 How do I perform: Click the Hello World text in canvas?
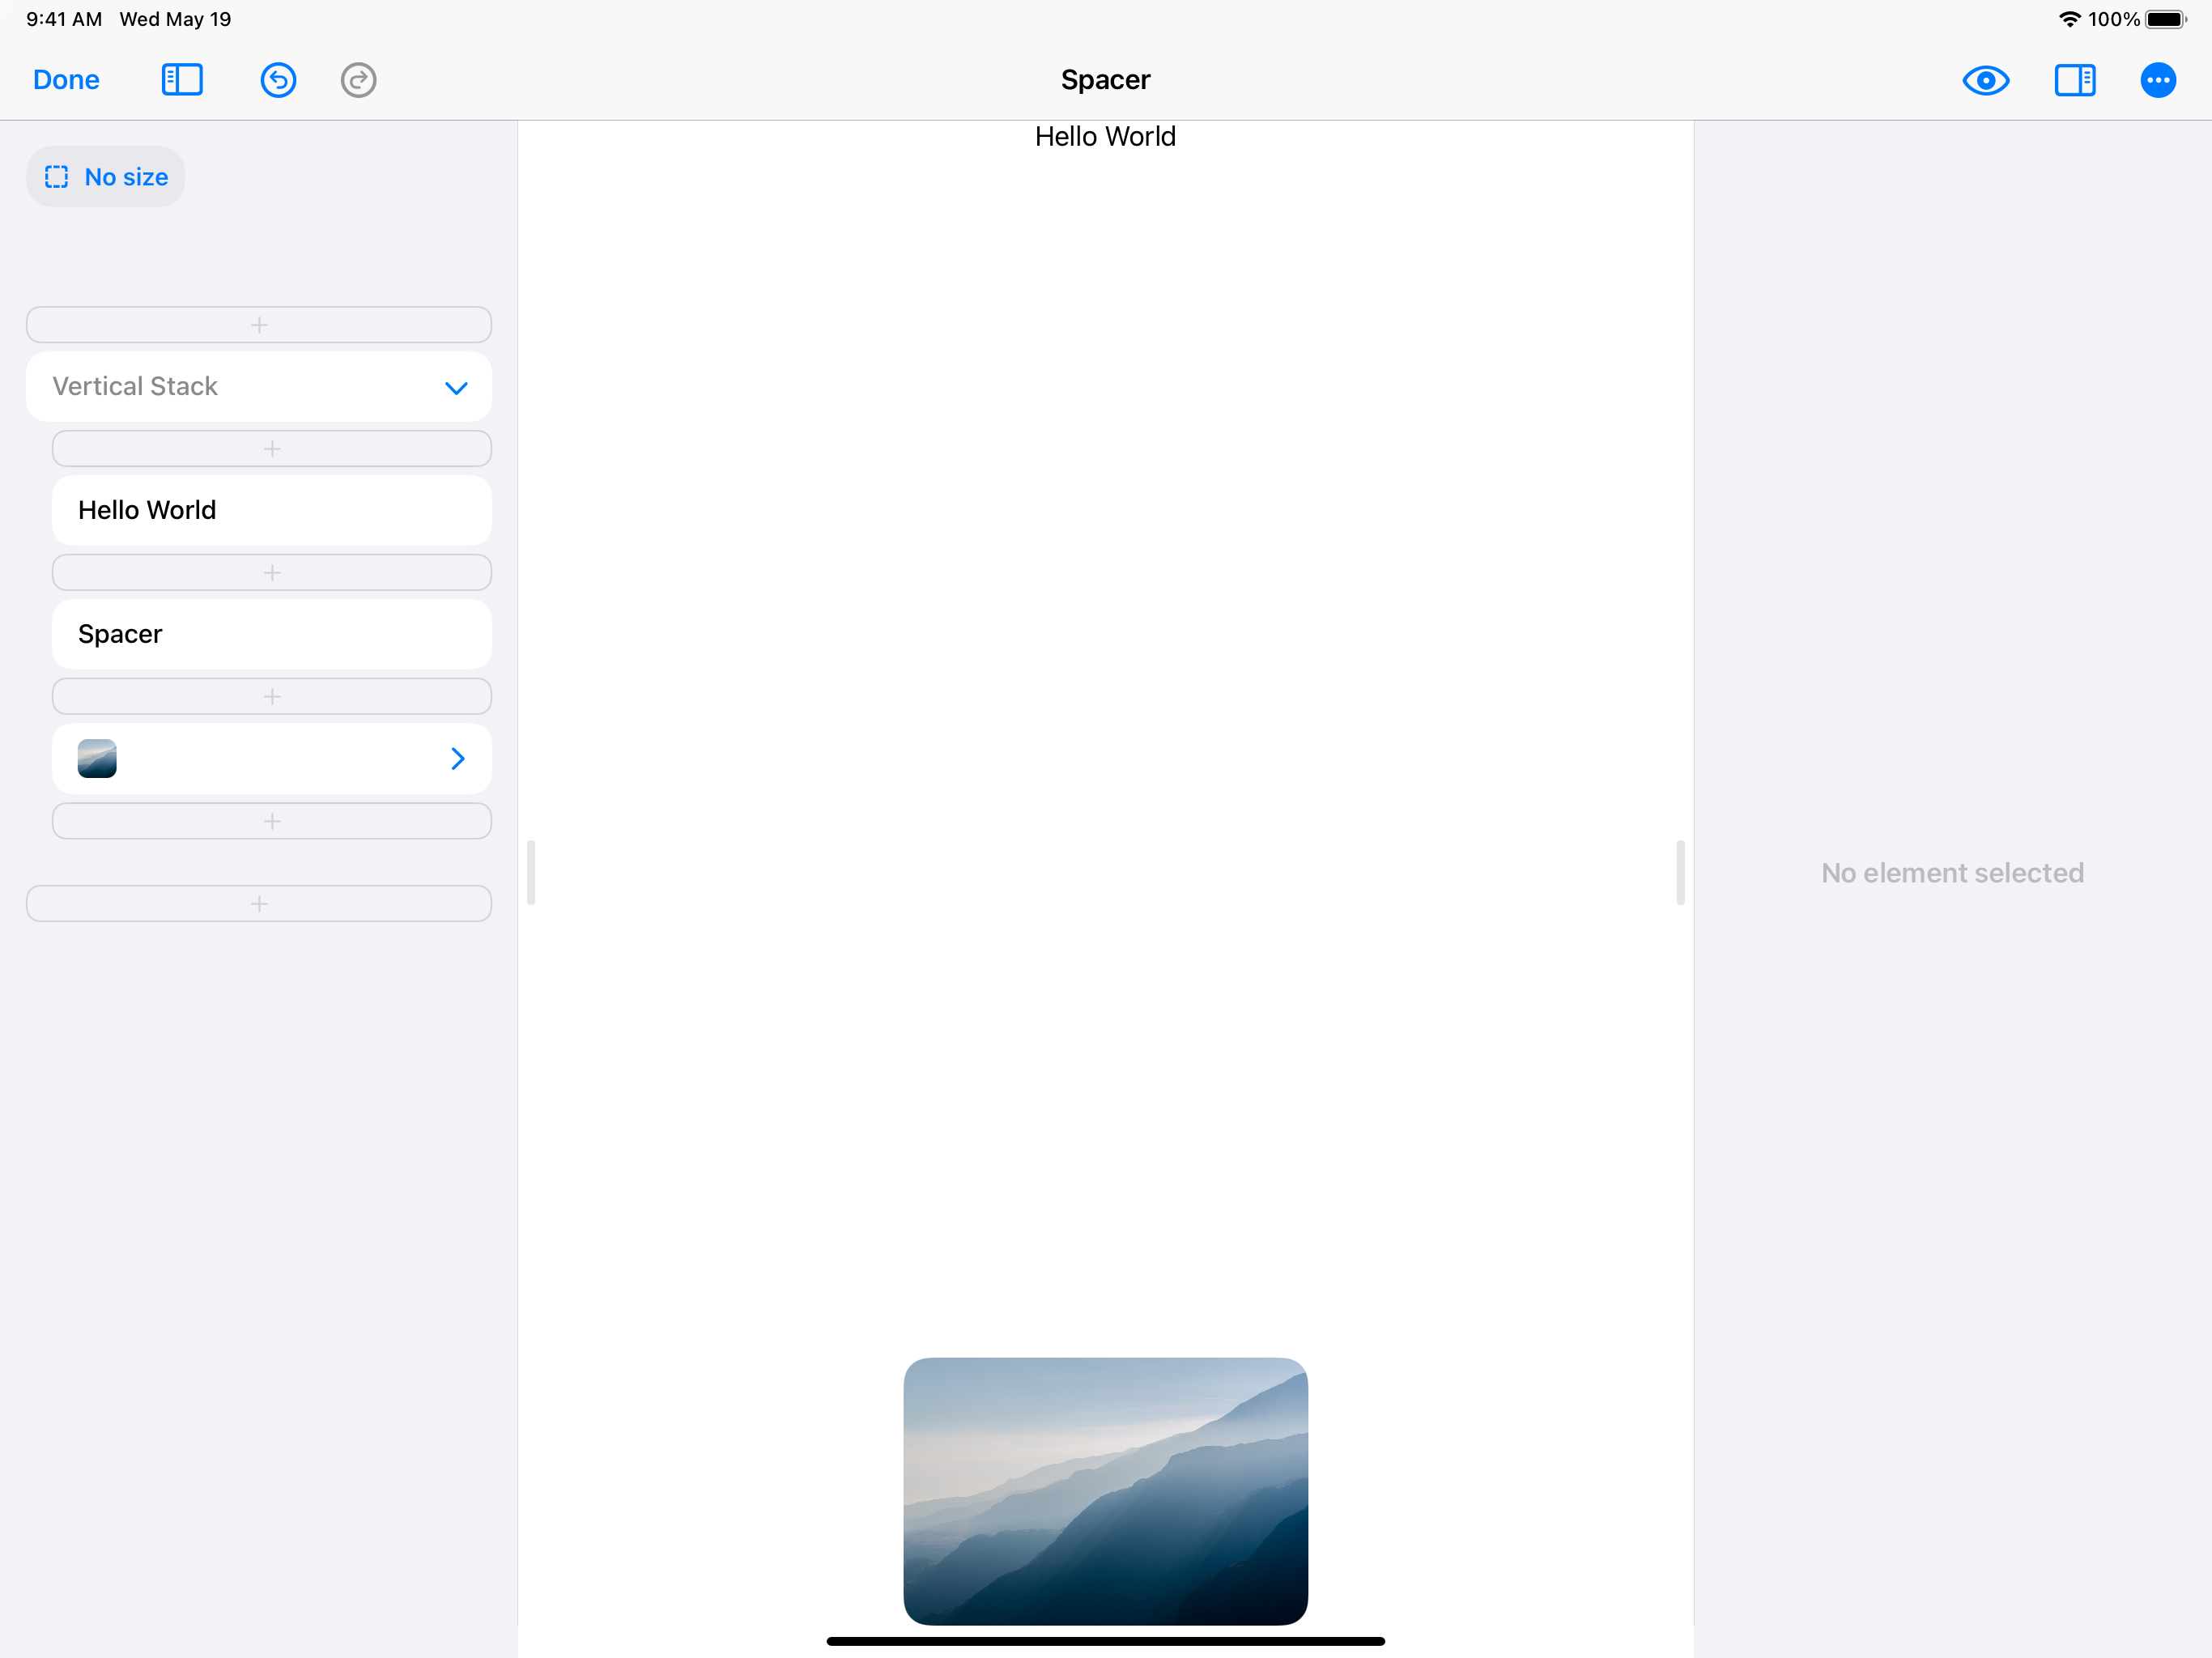tap(1105, 137)
